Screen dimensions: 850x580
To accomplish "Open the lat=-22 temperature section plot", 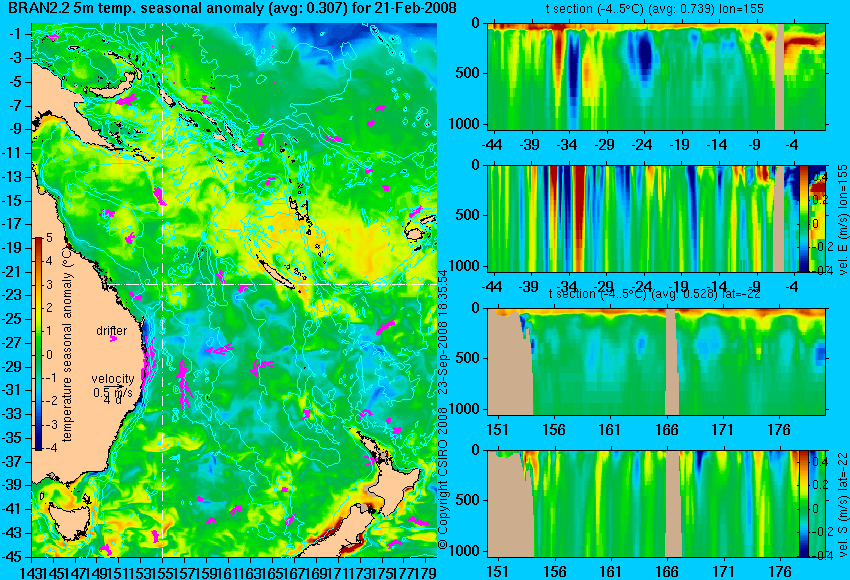I will click(656, 362).
